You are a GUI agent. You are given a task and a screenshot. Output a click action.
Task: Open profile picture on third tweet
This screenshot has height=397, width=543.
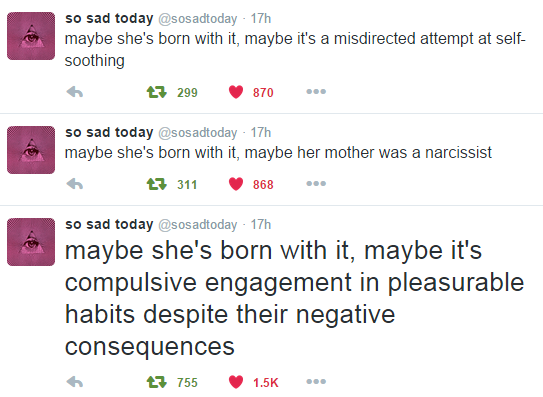pos(31,242)
